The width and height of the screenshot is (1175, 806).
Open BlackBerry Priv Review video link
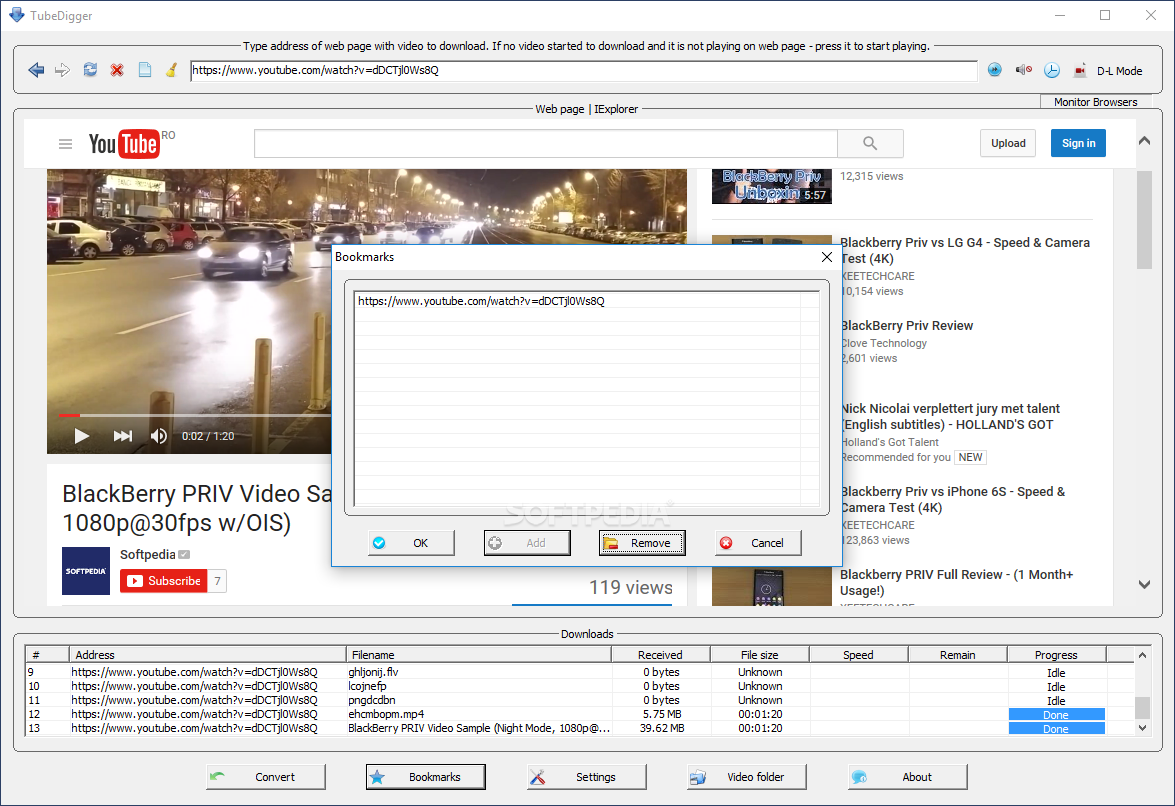tap(907, 326)
